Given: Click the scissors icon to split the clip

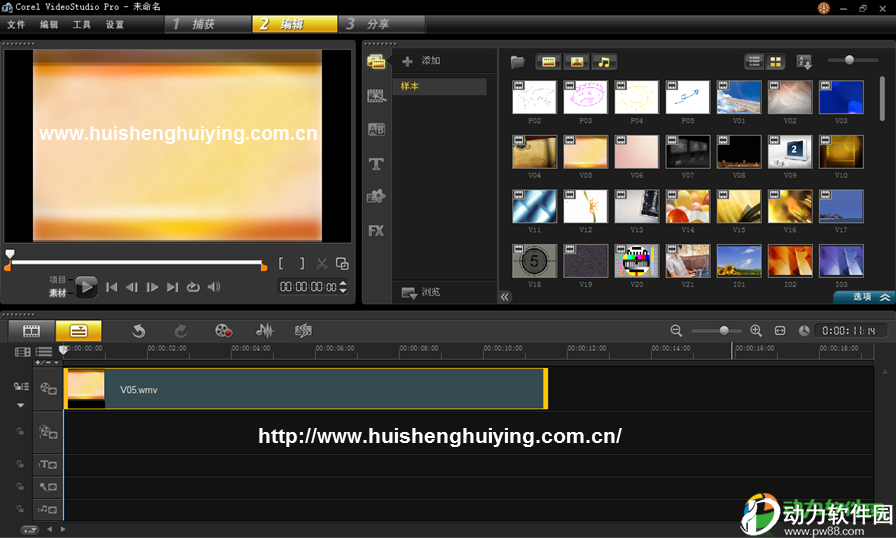Looking at the screenshot, I should (x=322, y=264).
